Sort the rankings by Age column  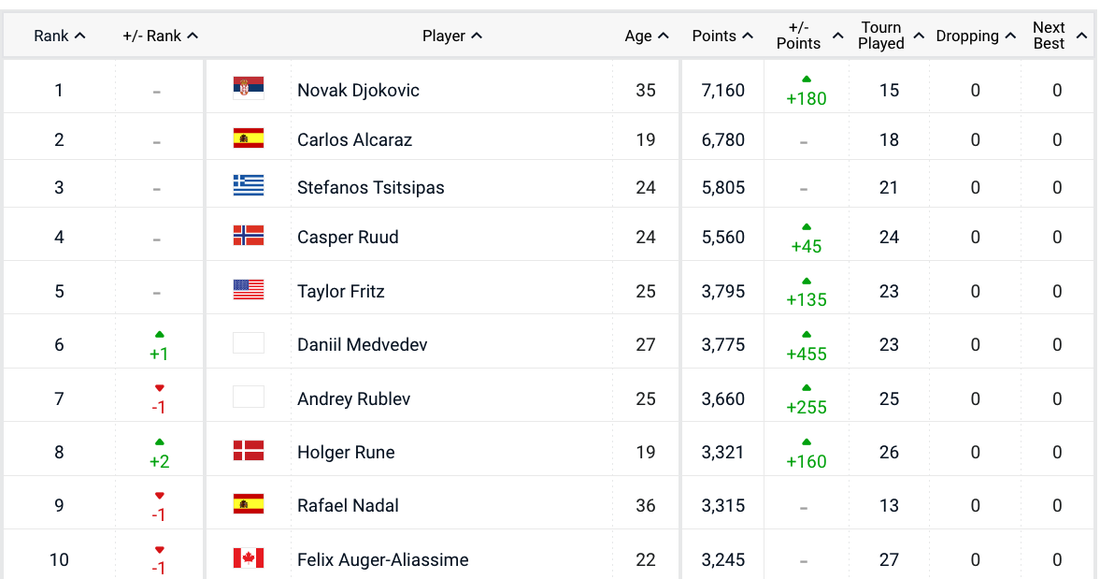pos(646,36)
